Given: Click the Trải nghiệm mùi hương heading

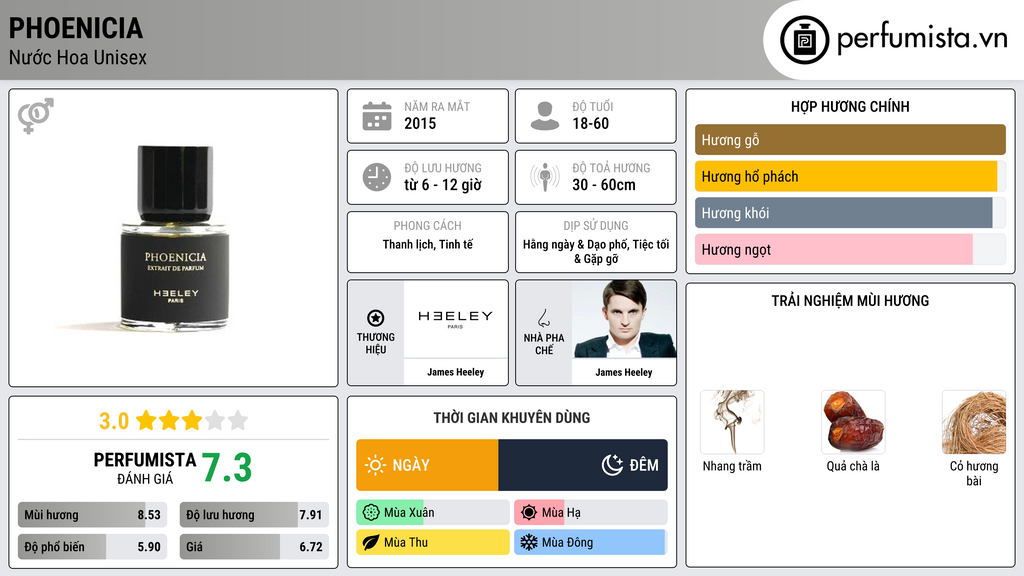Looking at the screenshot, I should pos(850,300).
